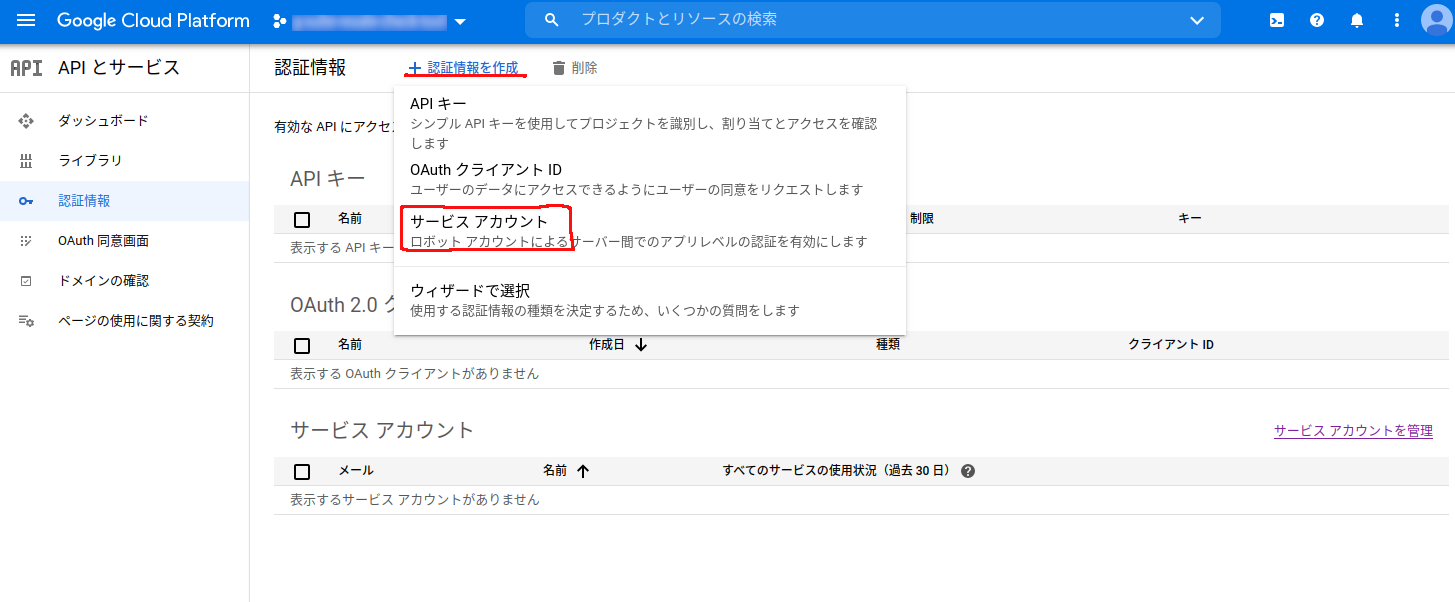Click the クライアント ID column header
Screen dimensions: 1455x602
click(x=1171, y=344)
